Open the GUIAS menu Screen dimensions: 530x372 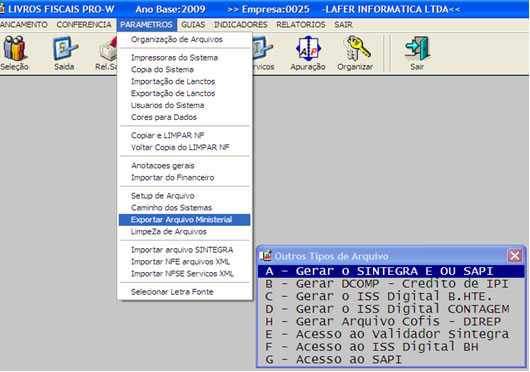[x=193, y=25]
